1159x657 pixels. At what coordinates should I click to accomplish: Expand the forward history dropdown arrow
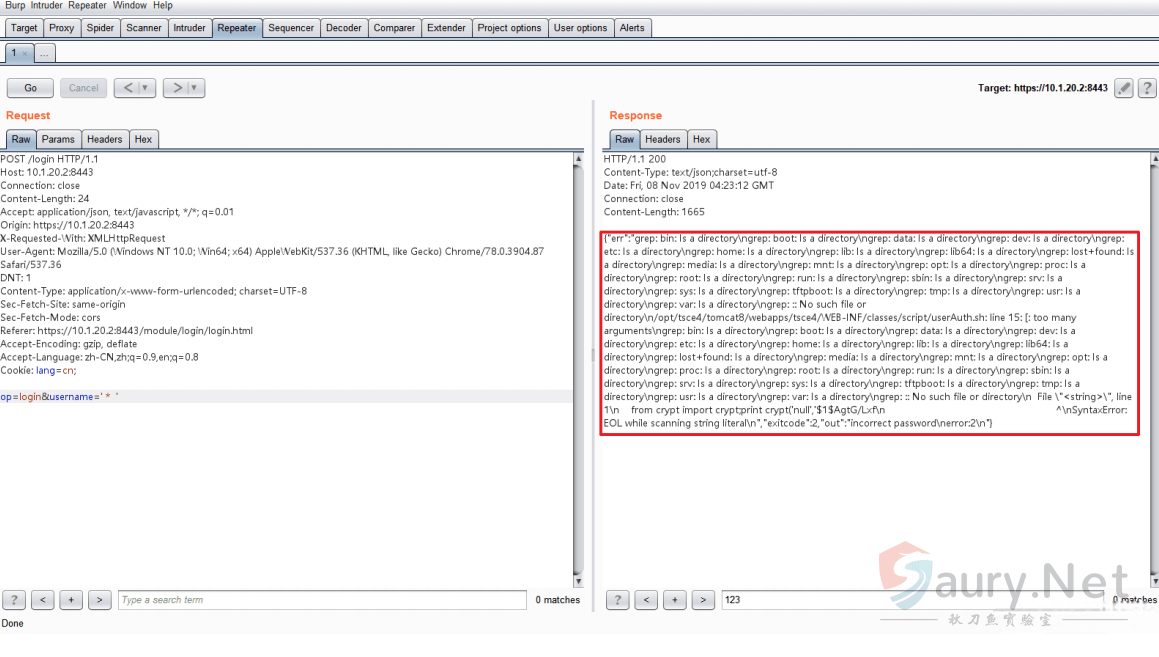195,88
